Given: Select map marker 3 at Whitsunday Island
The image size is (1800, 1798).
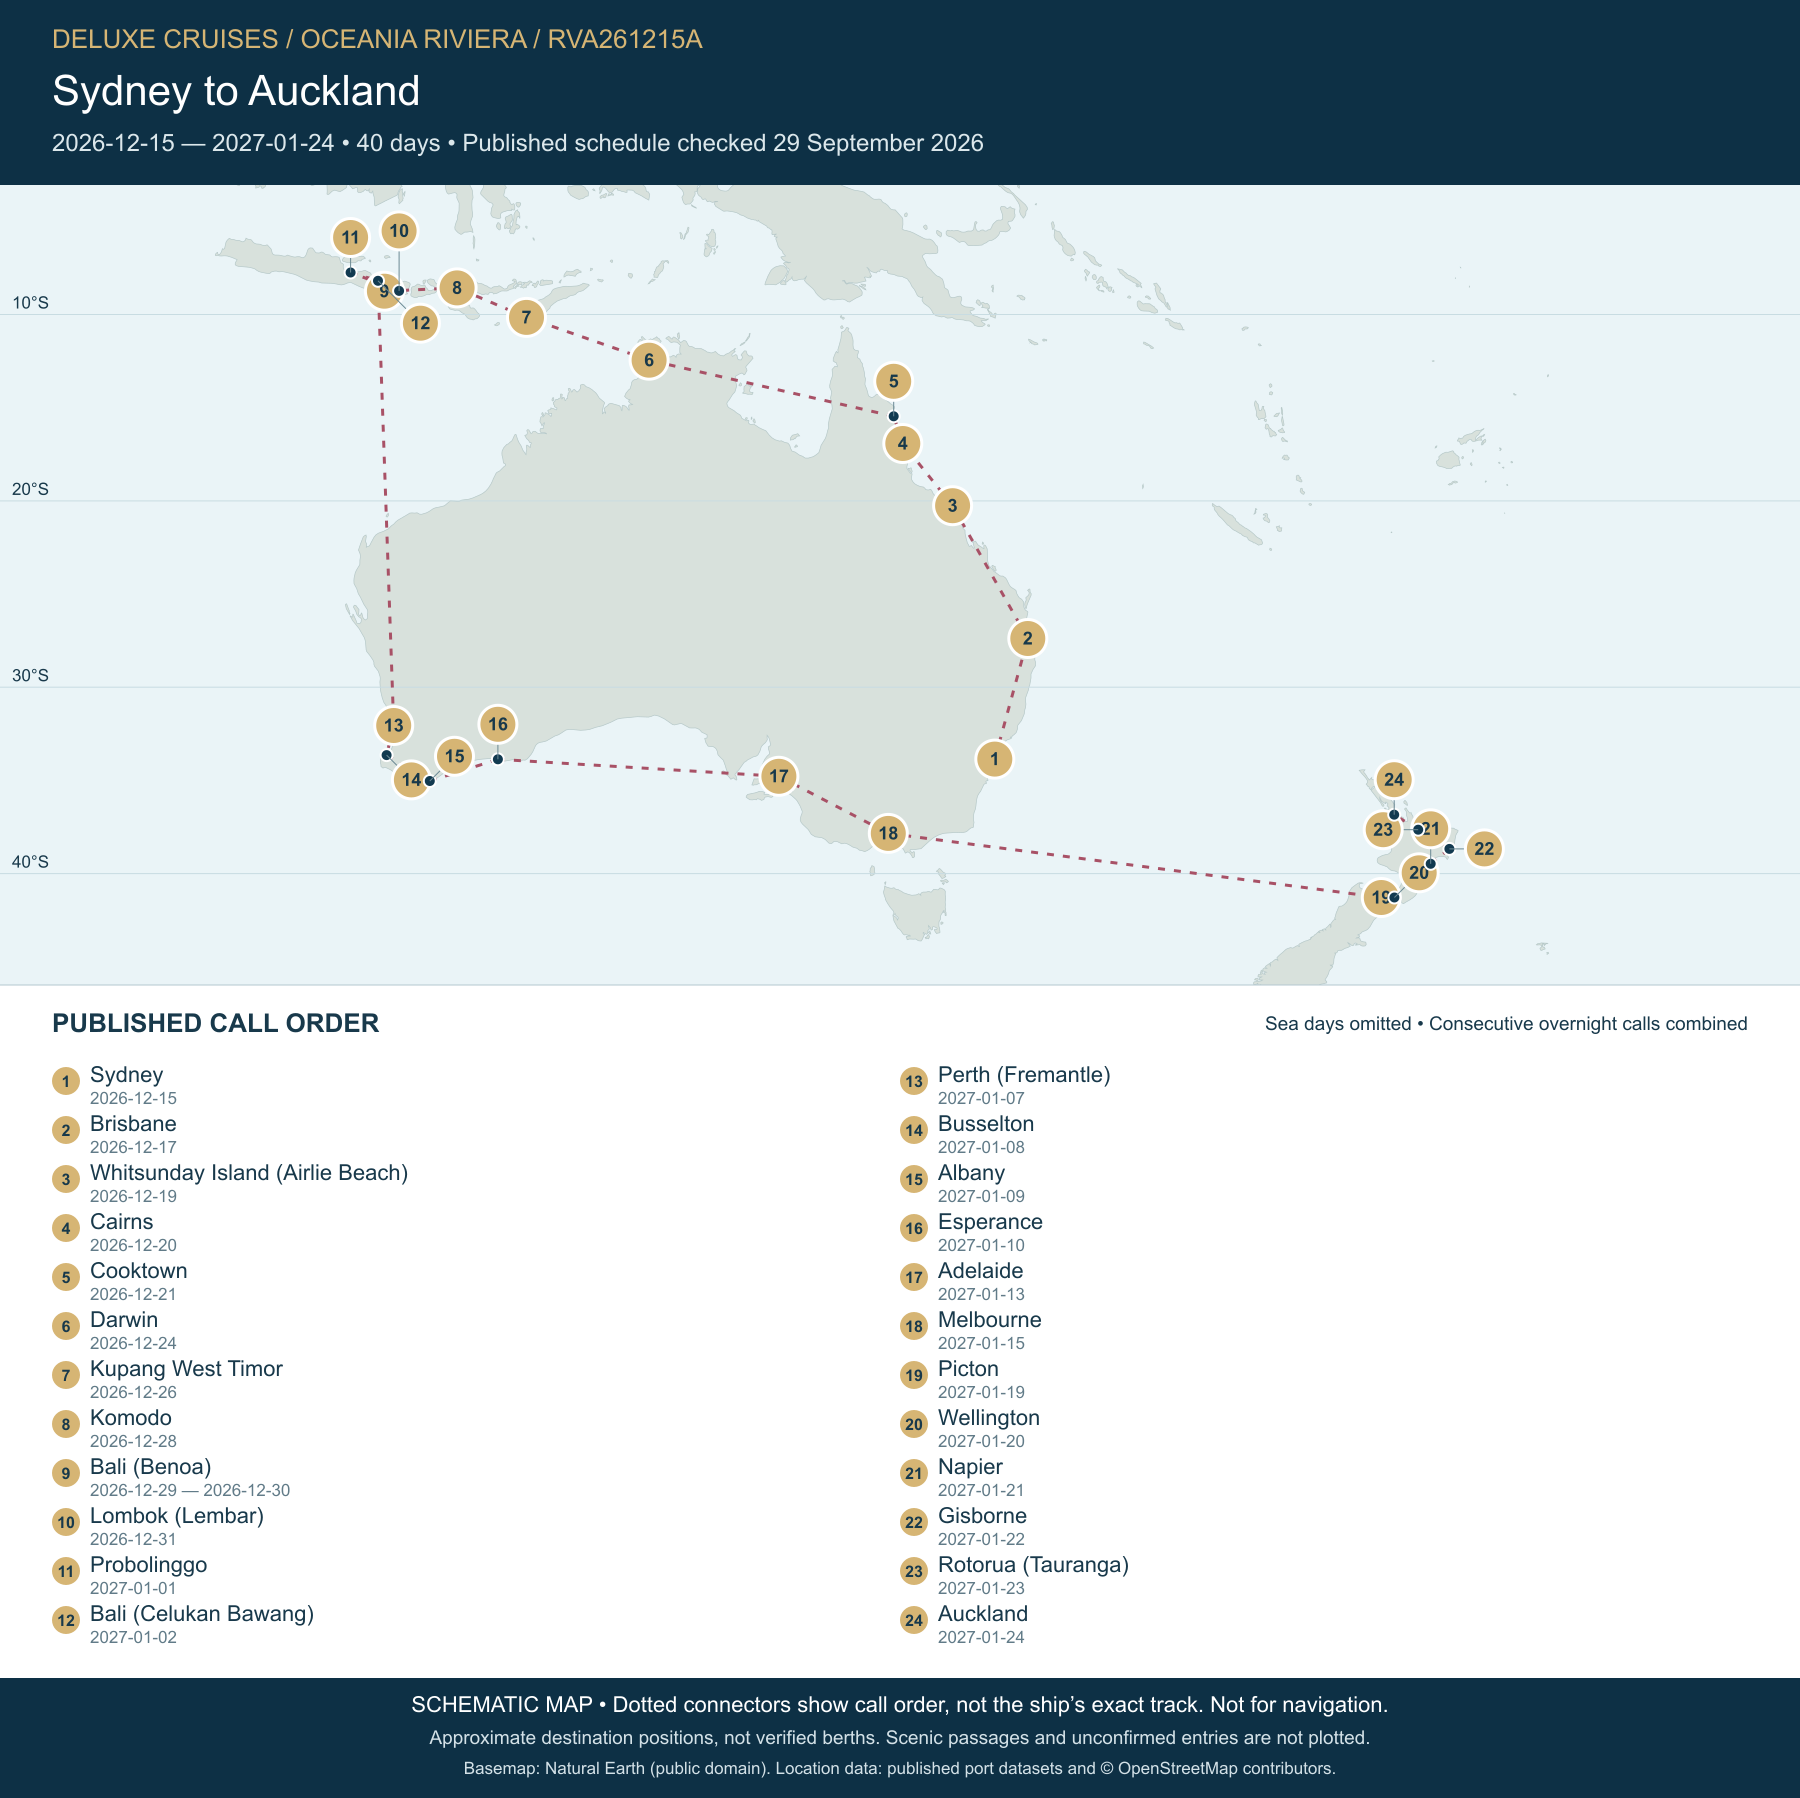Looking at the screenshot, I should pos(952,506).
